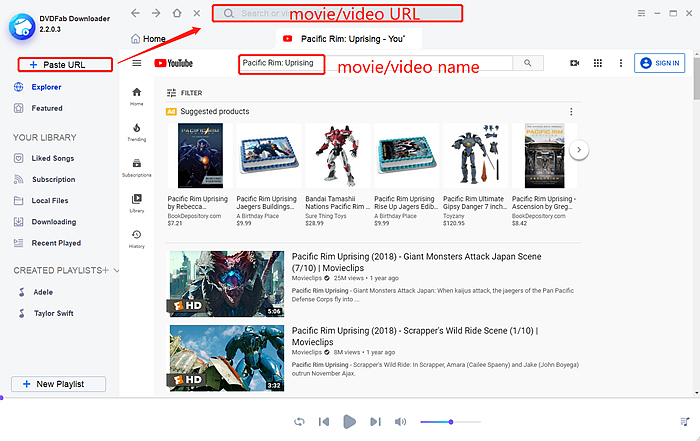The width and height of the screenshot is (700, 441).
Task: Open Library in YouTube side rail
Action: [137, 203]
